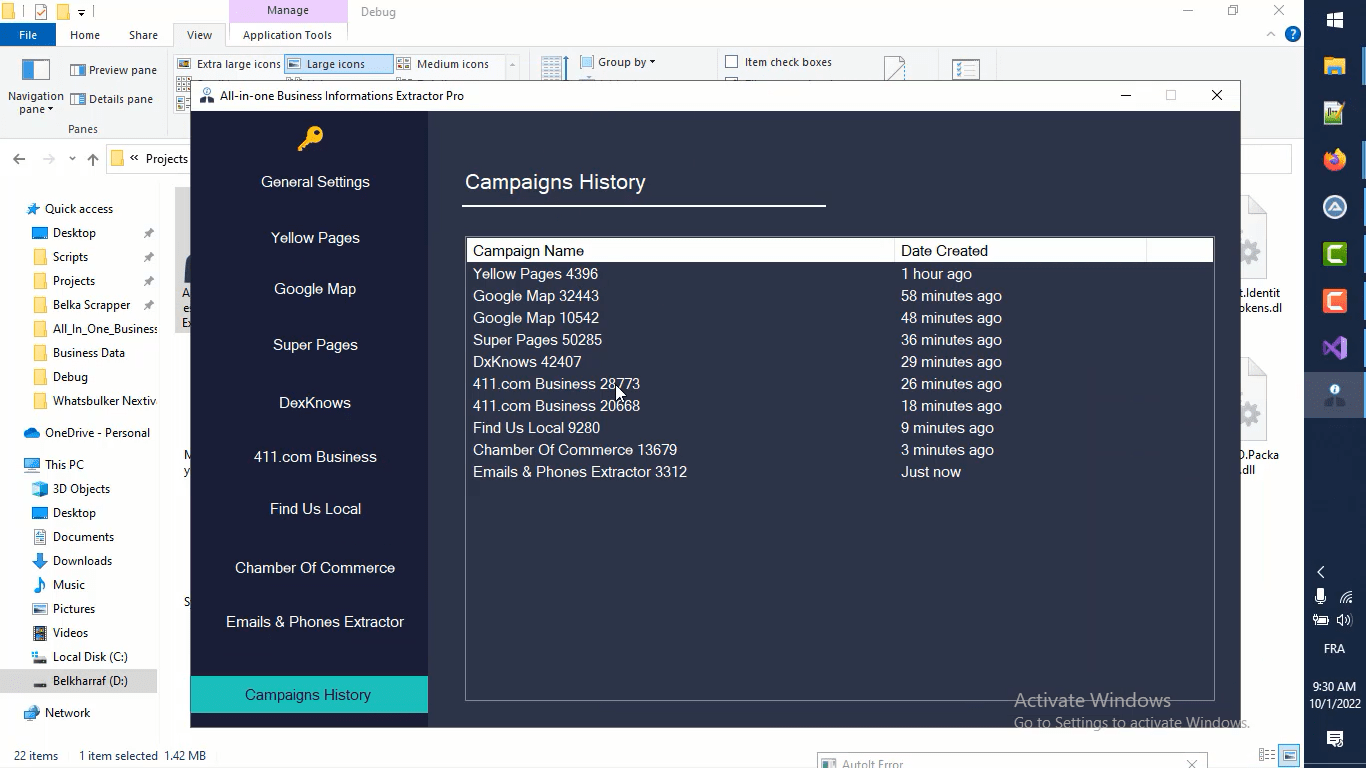Enable Item check boxes option
Image resolution: width=1366 pixels, height=768 pixels.
tap(778, 62)
